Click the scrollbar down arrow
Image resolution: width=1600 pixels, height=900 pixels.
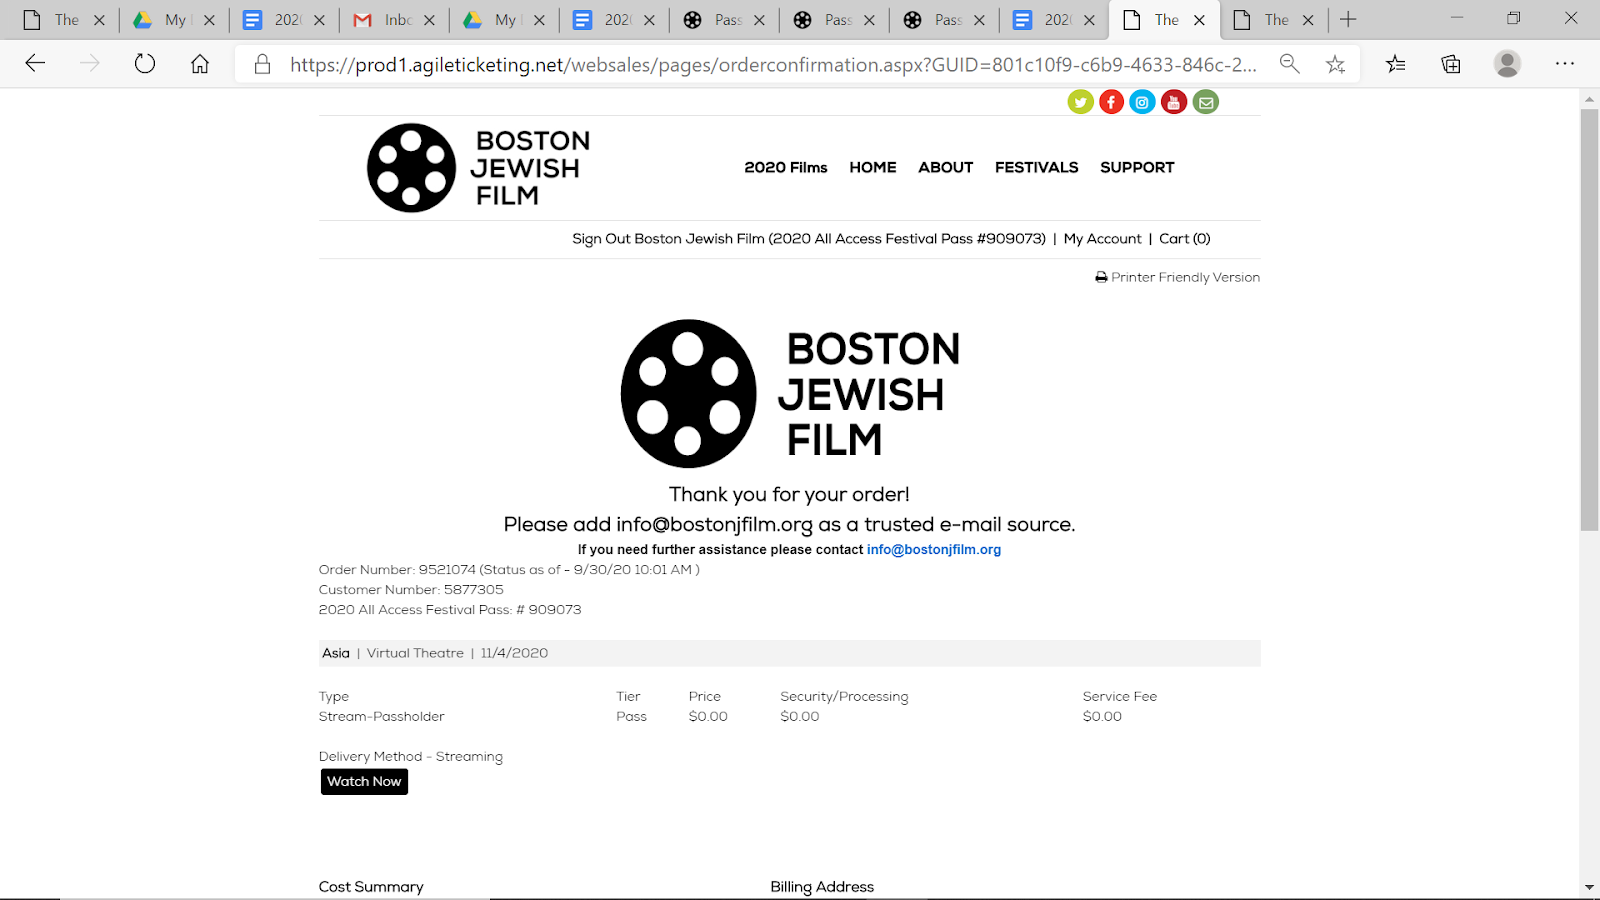1589,887
